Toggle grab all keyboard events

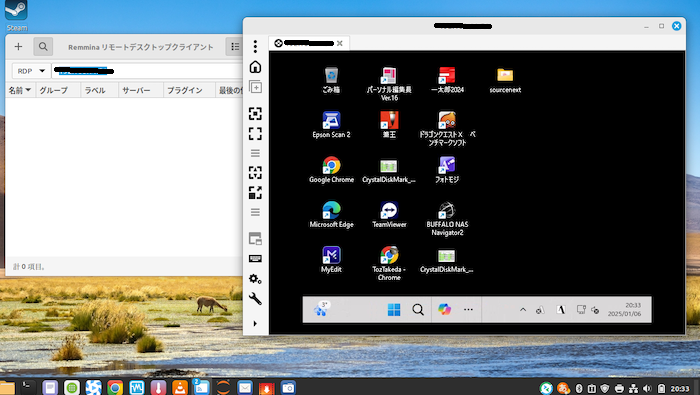255,258
